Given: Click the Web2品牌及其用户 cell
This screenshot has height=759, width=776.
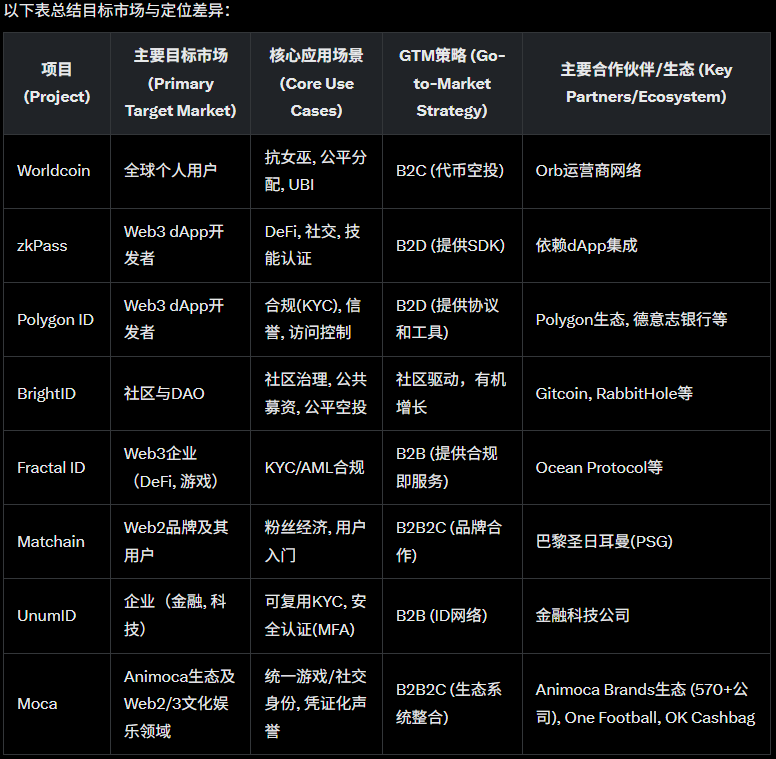Looking at the screenshot, I should [x=180, y=542].
